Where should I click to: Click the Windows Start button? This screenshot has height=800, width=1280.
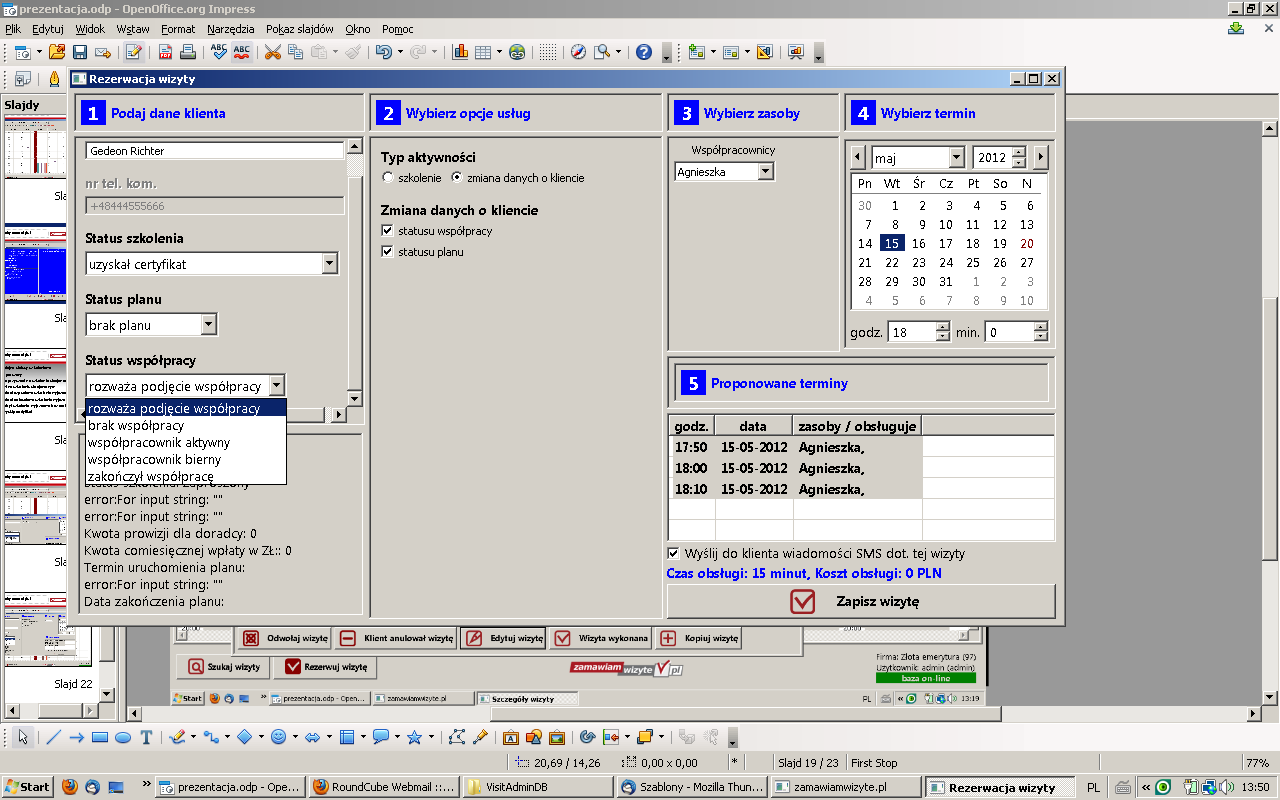coord(28,787)
